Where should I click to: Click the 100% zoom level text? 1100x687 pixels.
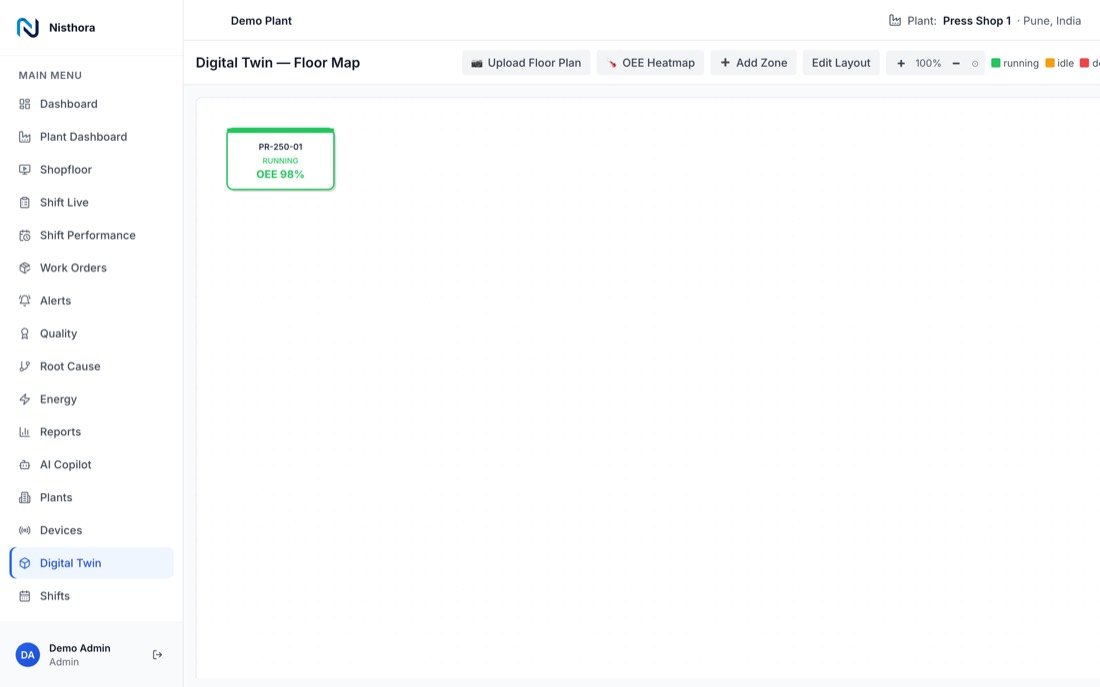pyautogui.click(x=928, y=63)
